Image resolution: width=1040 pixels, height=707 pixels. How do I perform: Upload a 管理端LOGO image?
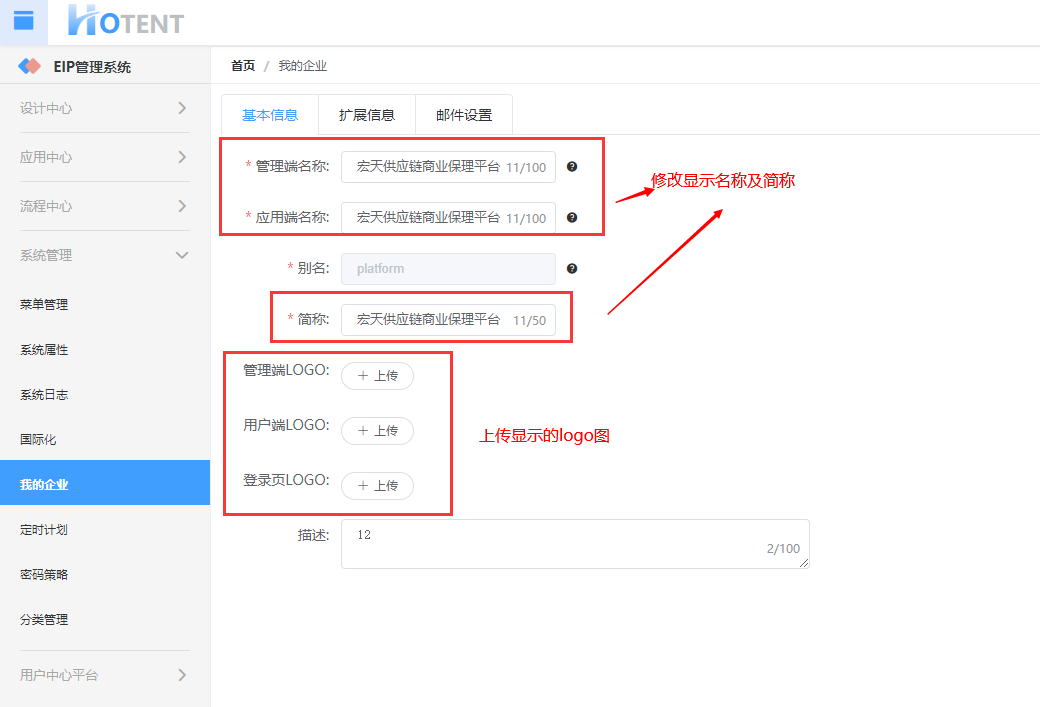click(377, 376)
